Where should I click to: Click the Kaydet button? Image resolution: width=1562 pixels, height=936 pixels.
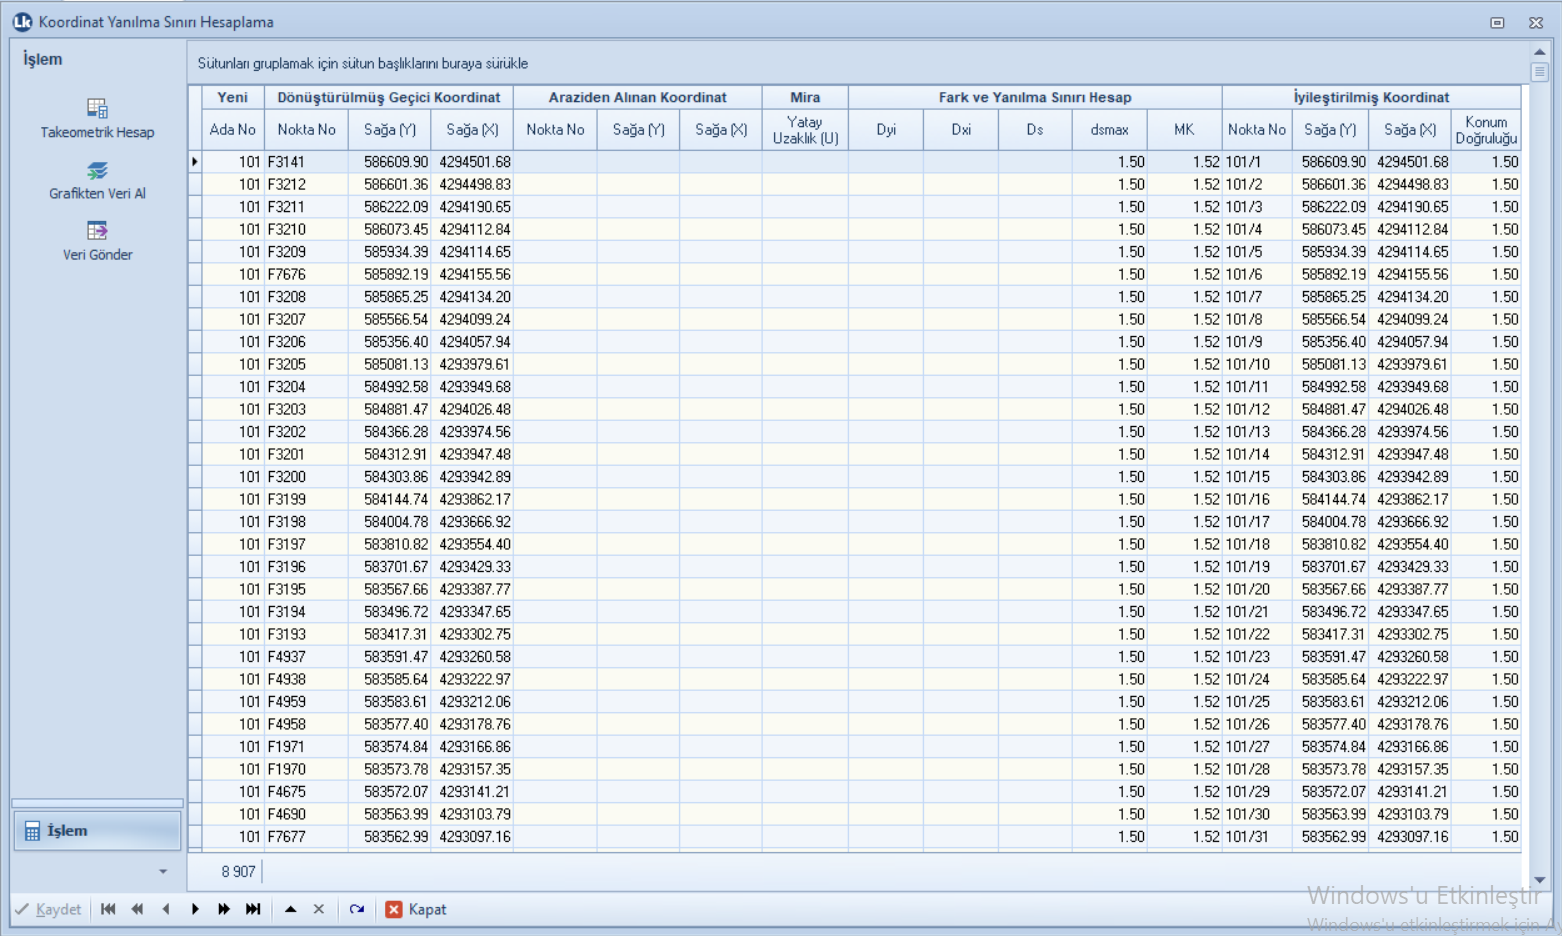[x=48, y=909]
